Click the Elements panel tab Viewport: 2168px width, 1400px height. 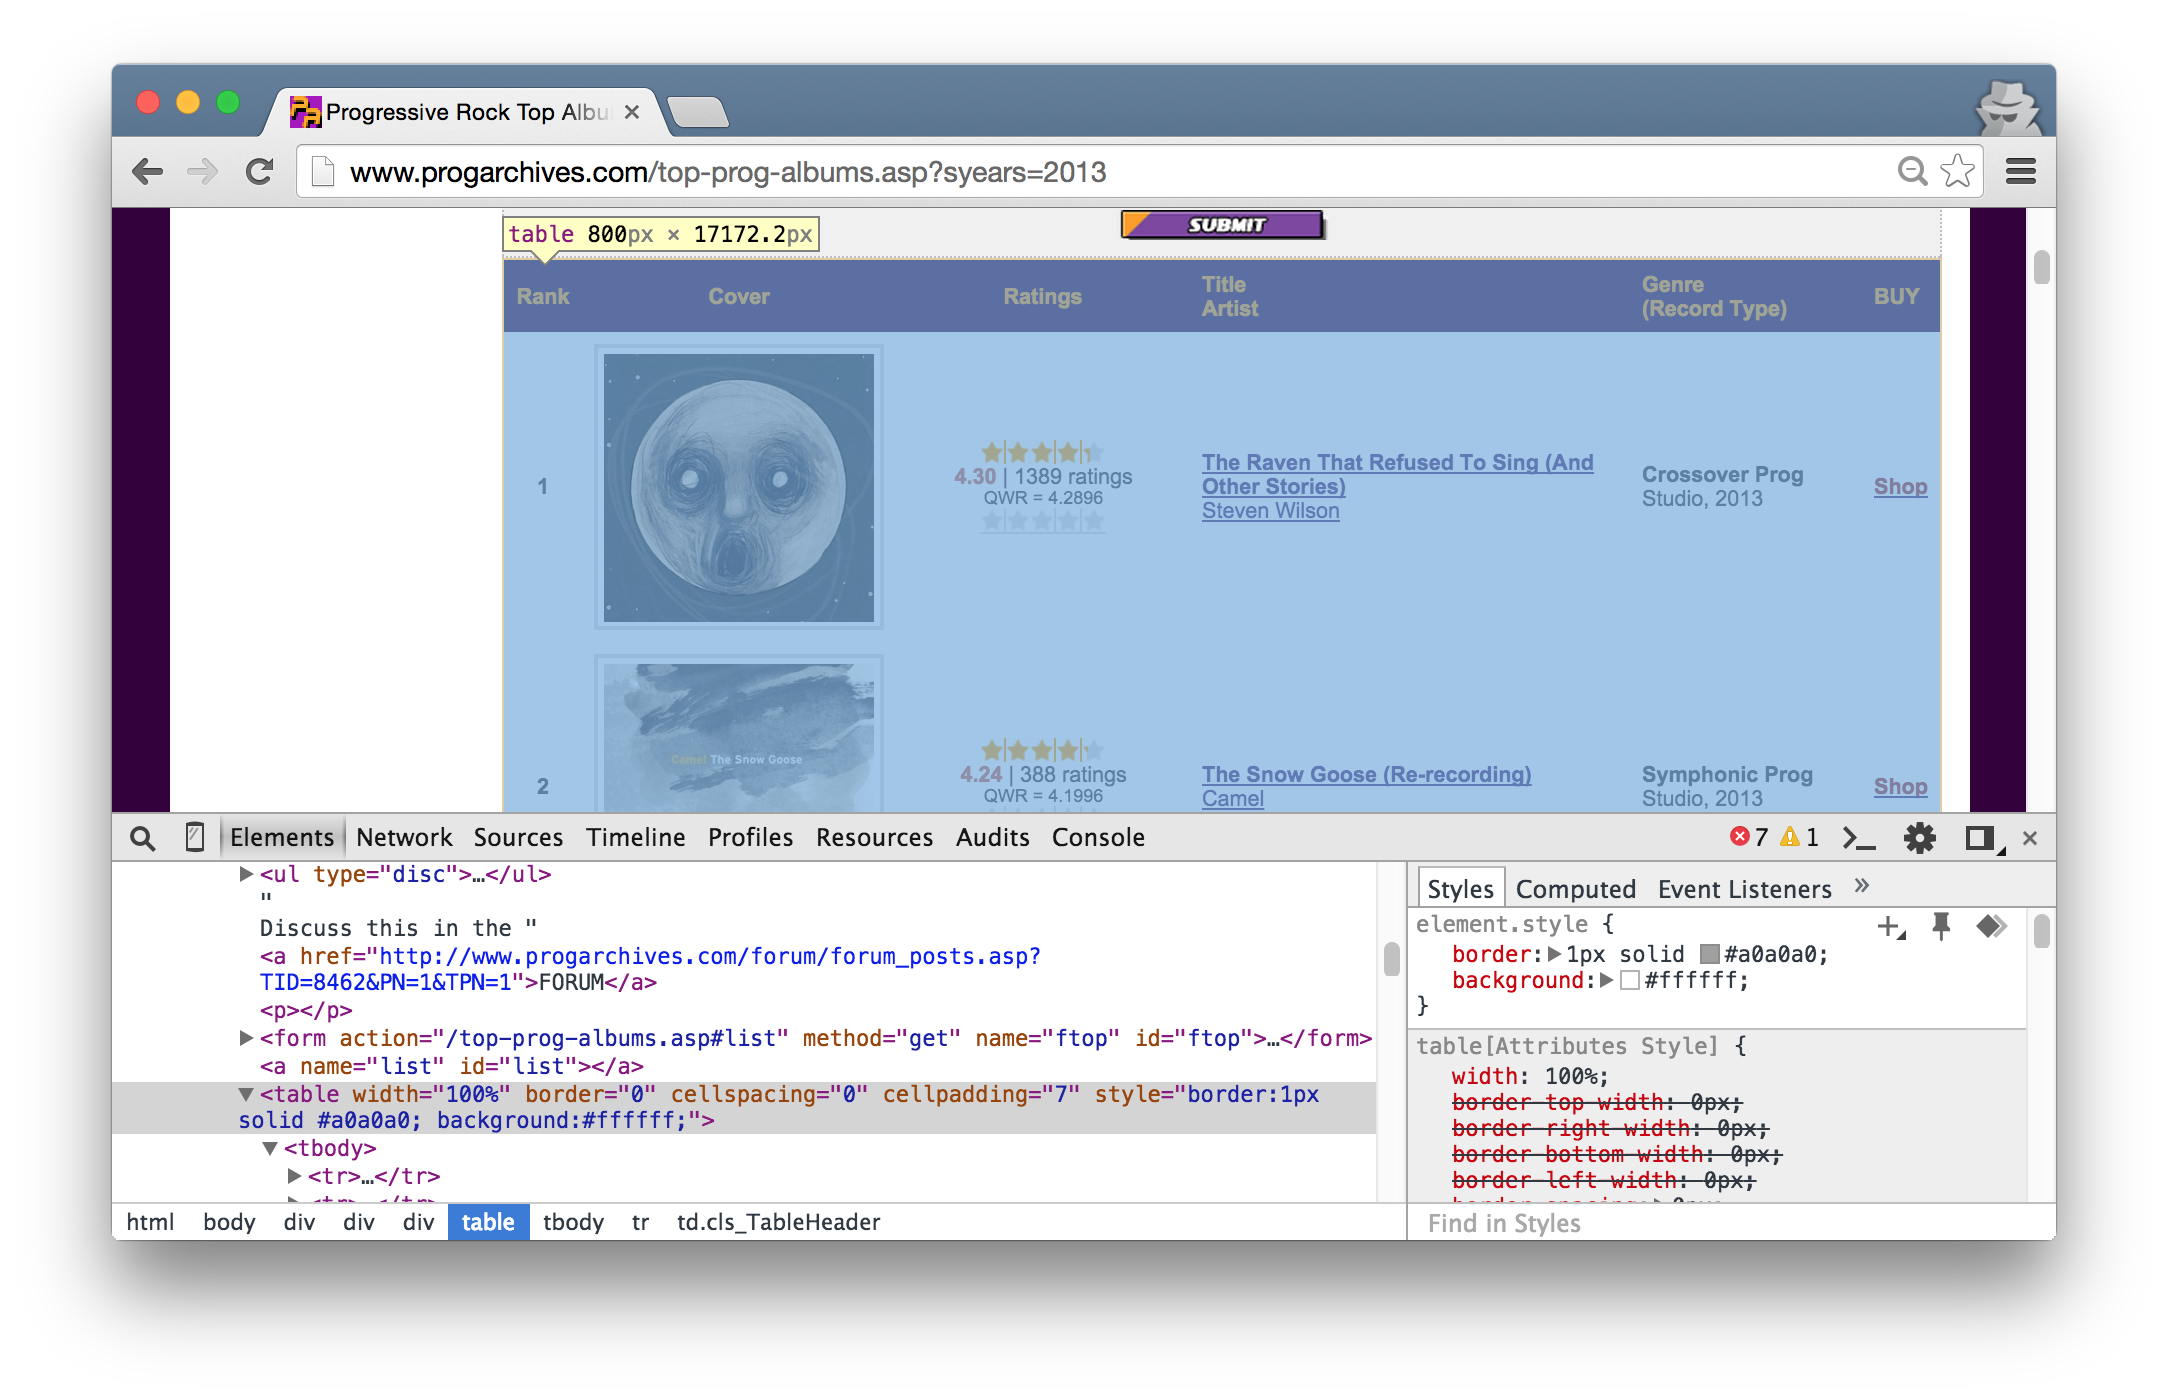[x=283, y=836]
